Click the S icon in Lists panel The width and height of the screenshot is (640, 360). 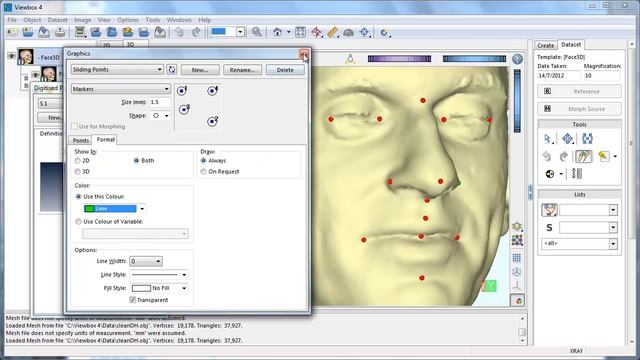coord(549,228)
